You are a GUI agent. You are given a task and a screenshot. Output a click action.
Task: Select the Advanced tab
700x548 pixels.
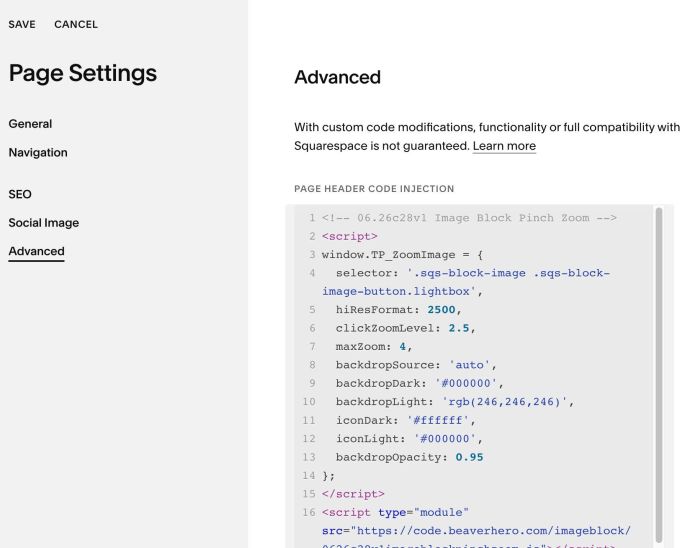coord(37,251)
